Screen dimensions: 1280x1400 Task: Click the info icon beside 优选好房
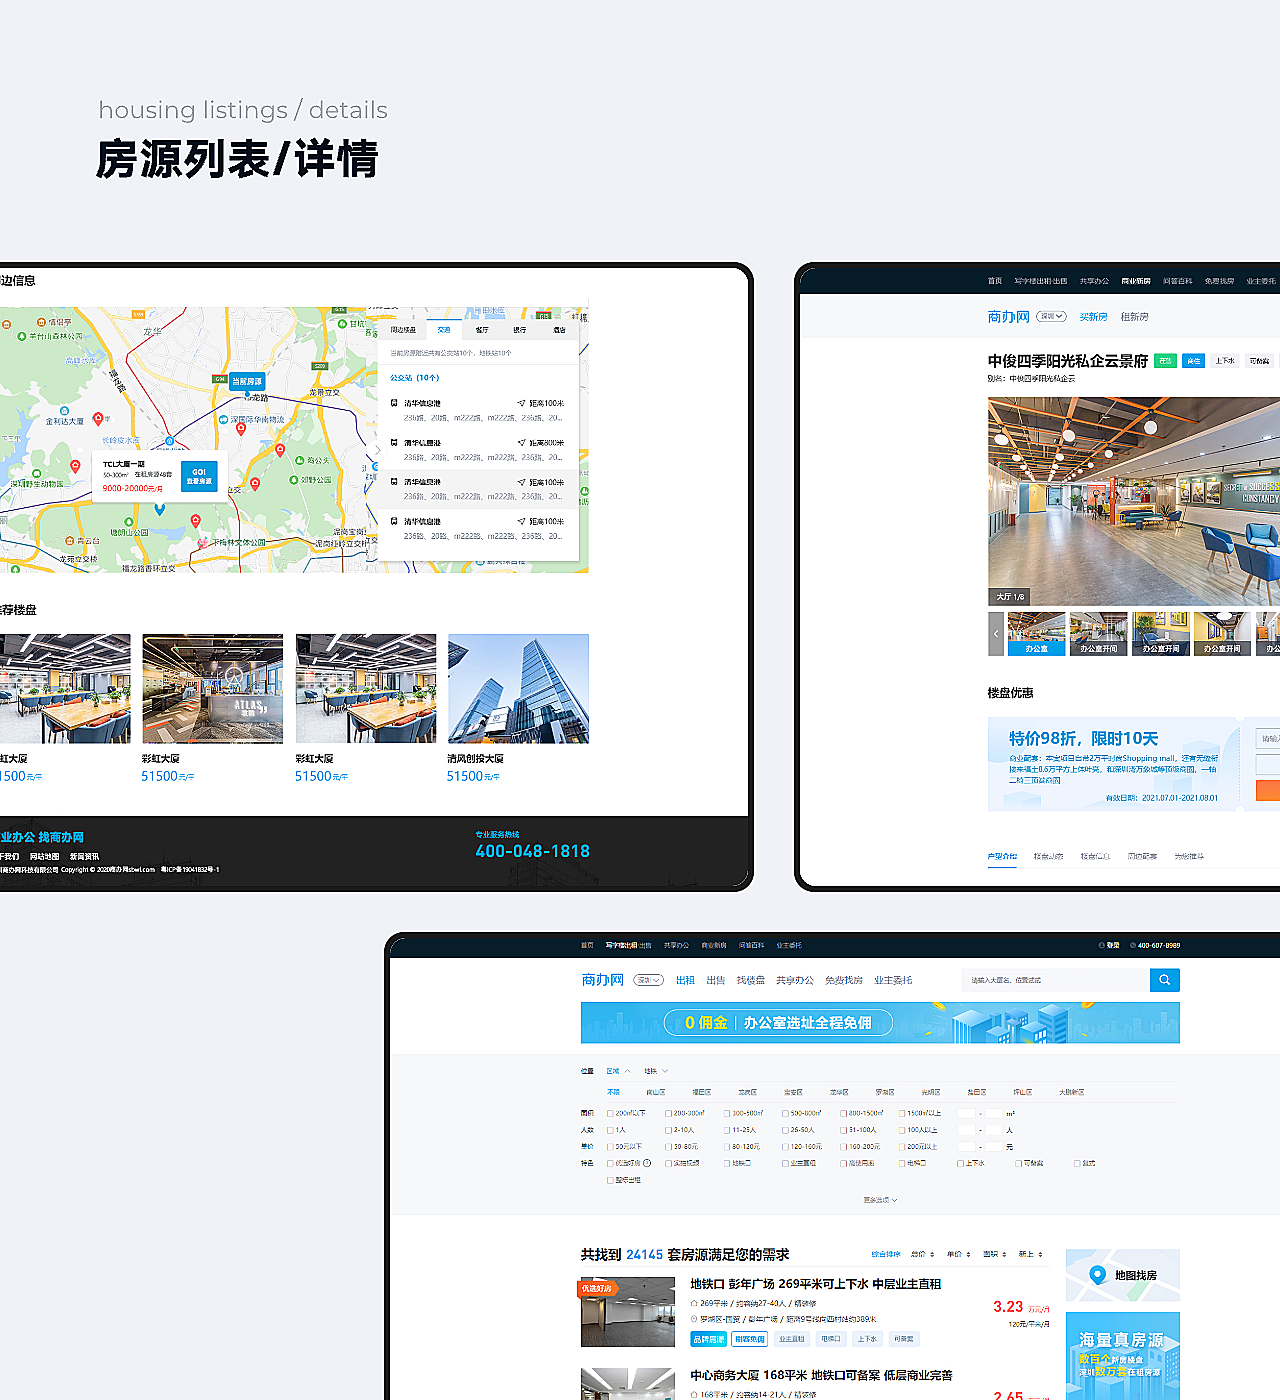coord(647,1163)
